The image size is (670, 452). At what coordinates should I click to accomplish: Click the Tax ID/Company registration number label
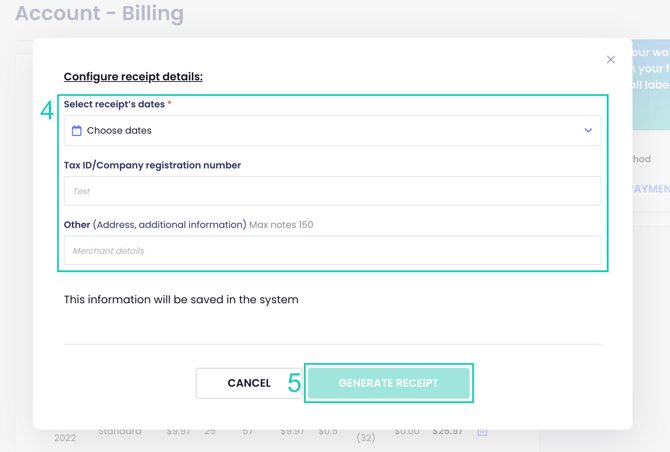152,165
